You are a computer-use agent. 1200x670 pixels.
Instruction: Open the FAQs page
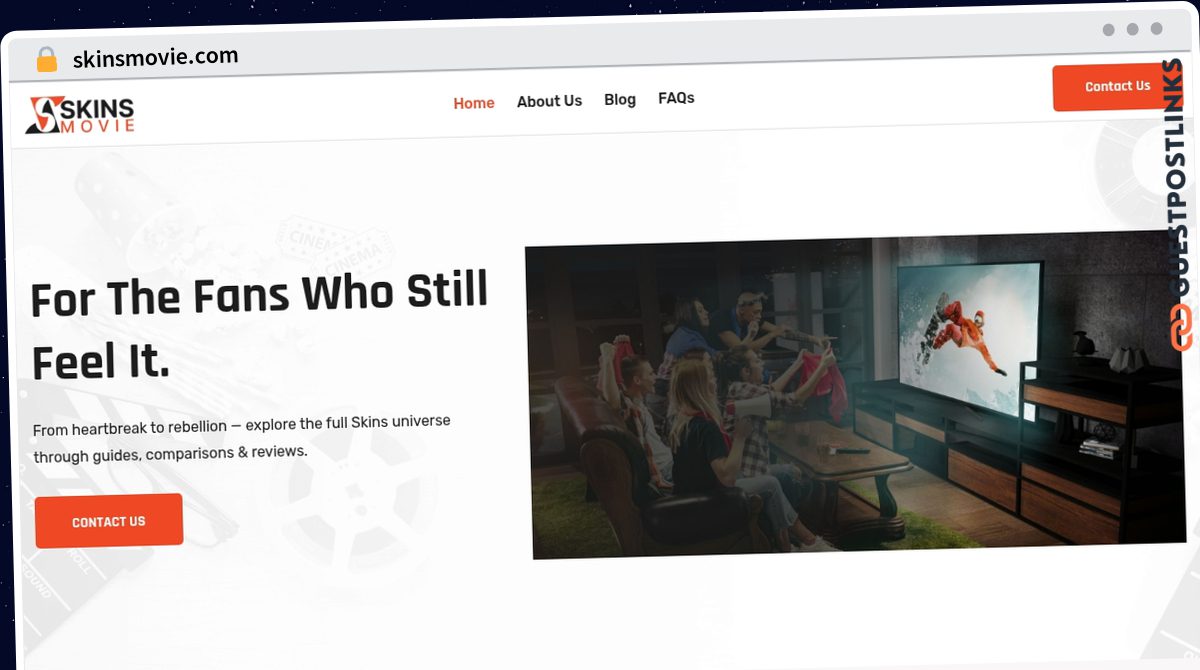click(x=676, y=98)
